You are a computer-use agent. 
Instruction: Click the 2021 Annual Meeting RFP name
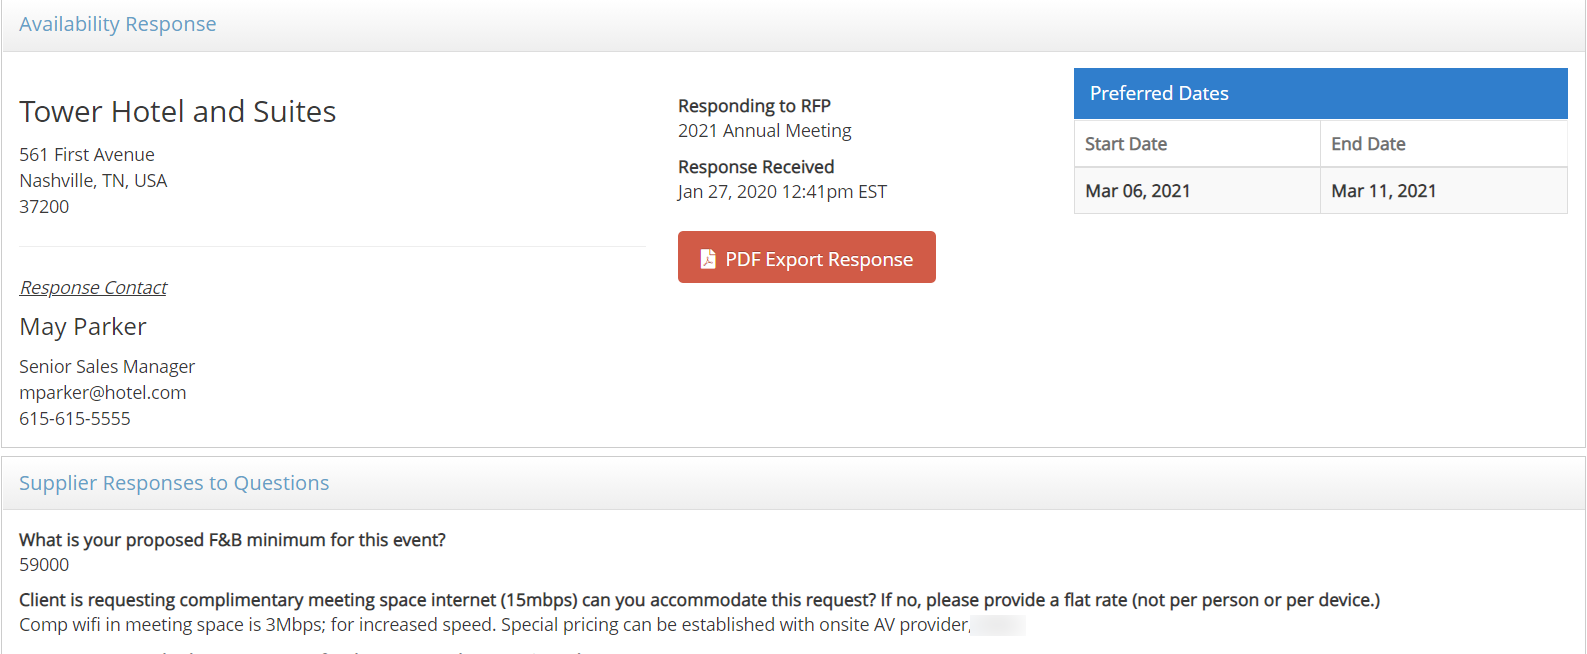point(764,131)
